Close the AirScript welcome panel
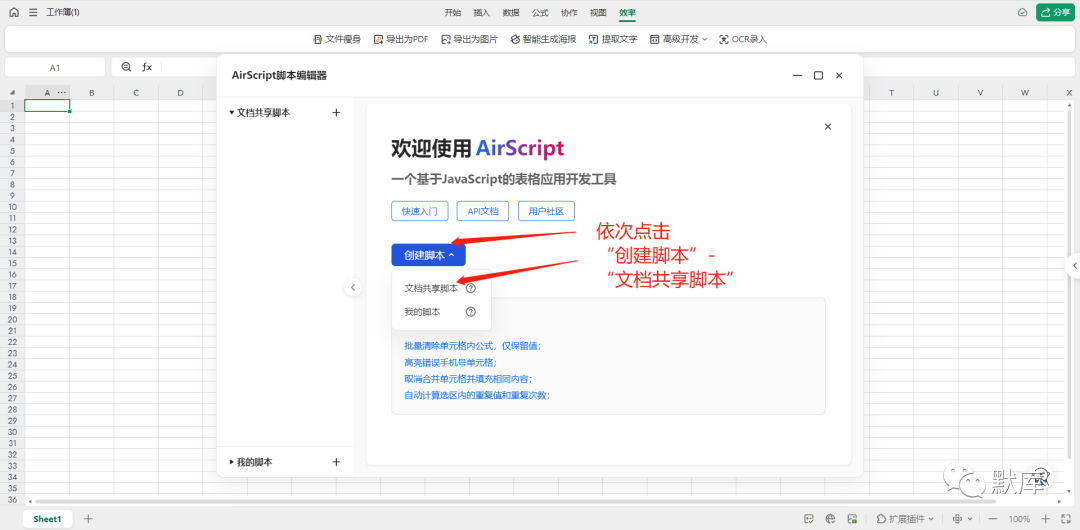The height and width of the screenshot is (530, 1080). pyautogui.click(x=828, y=126)
